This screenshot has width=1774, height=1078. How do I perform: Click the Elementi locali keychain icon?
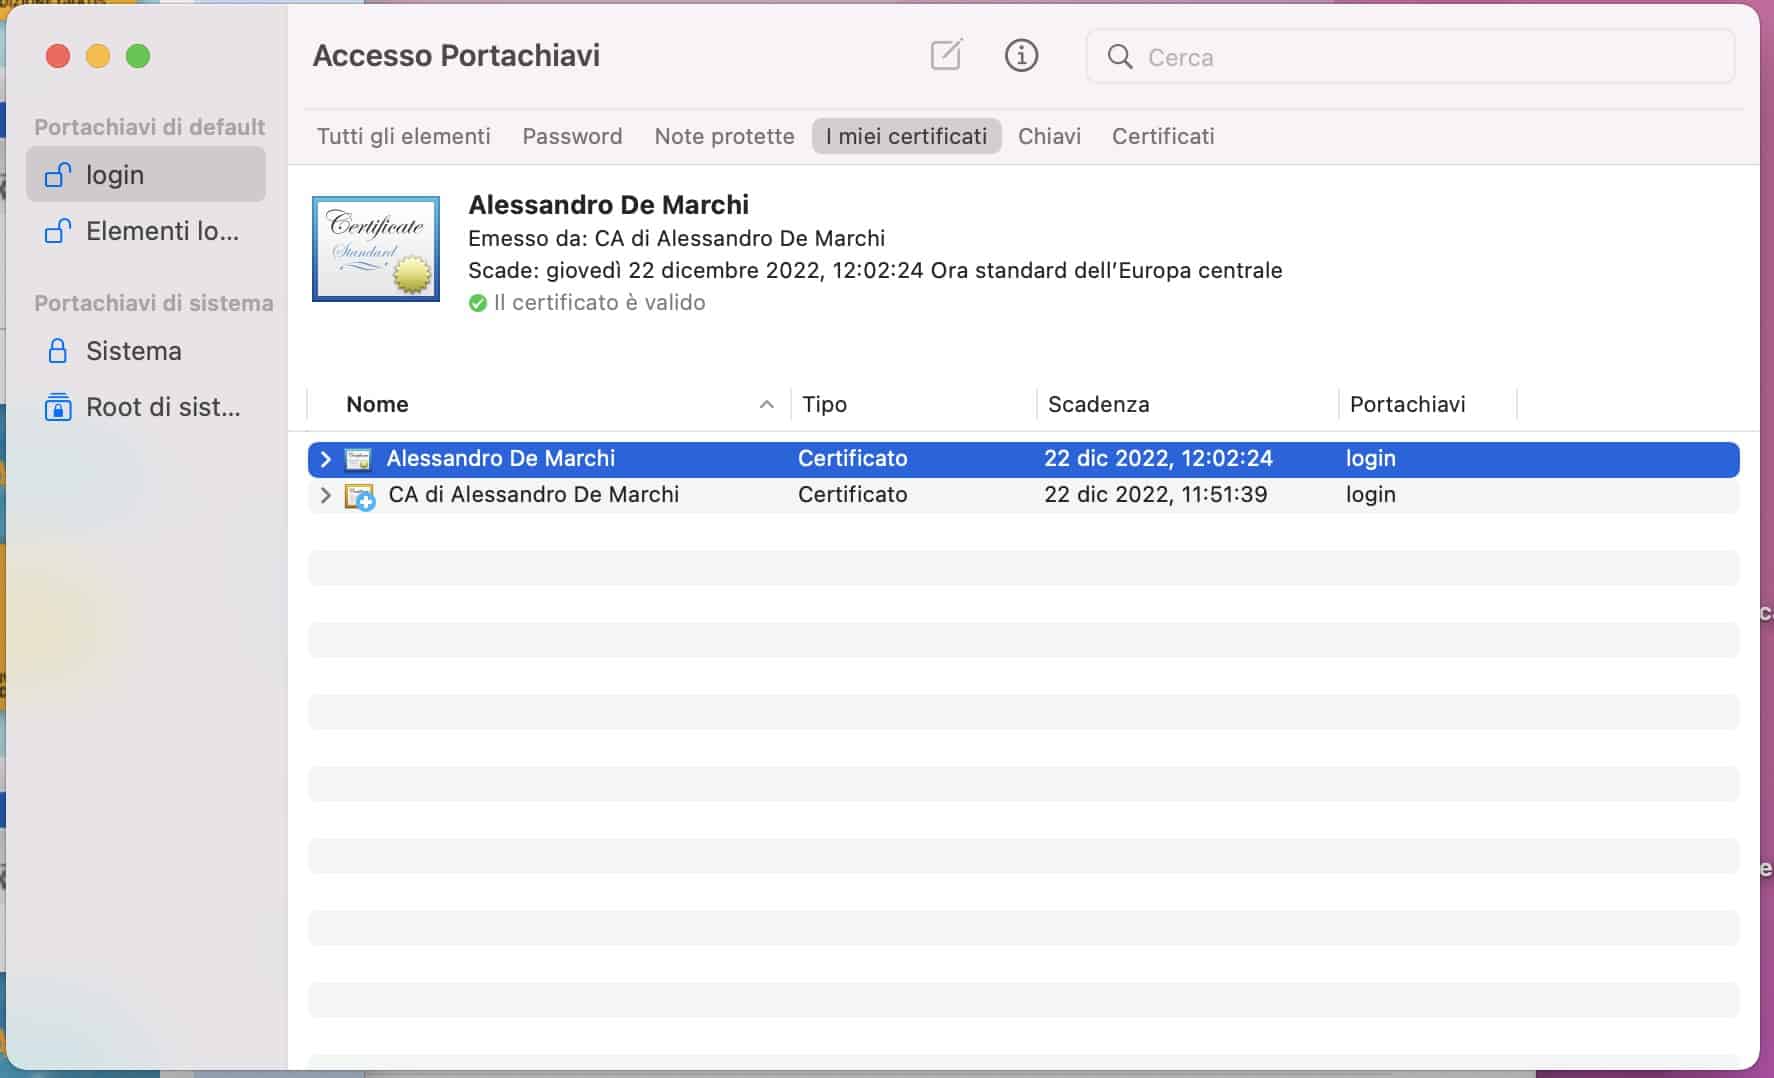coord(57,231)
